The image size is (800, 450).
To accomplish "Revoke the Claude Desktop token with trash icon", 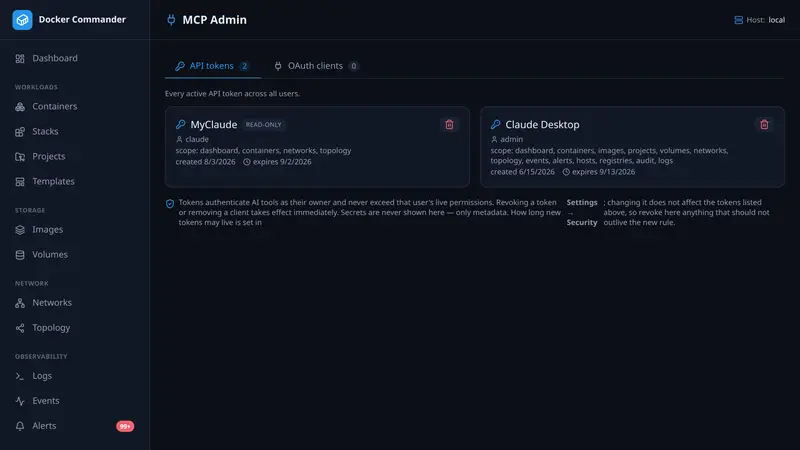I will [764, 124].
